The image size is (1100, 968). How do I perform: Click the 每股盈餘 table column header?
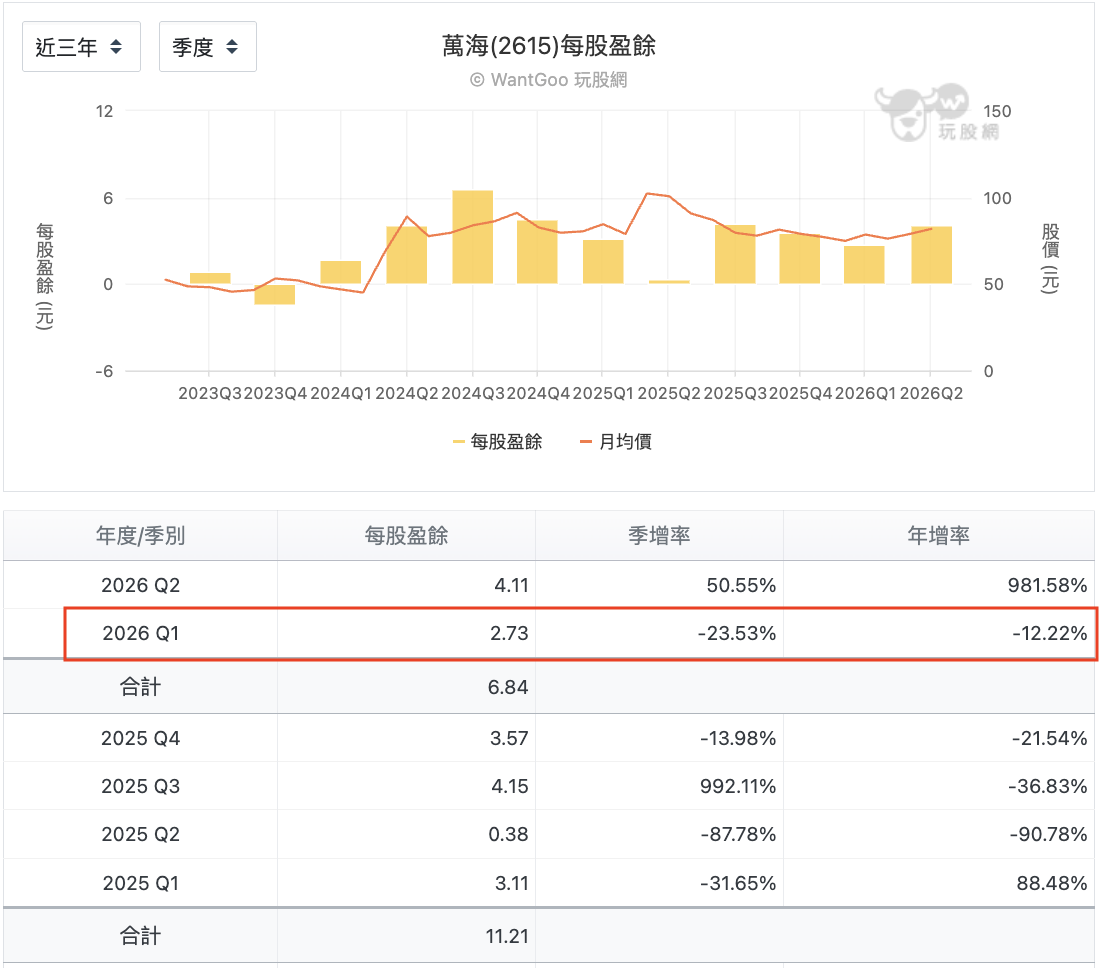(x=406, y=536)
